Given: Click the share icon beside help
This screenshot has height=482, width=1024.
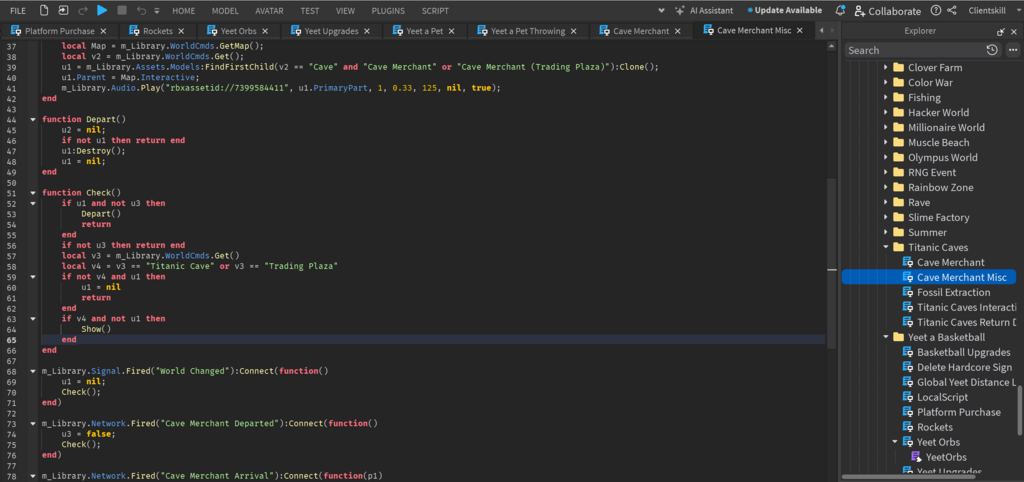Looking at the screenshot, I should pyautogui.click(x=950, y=10).
